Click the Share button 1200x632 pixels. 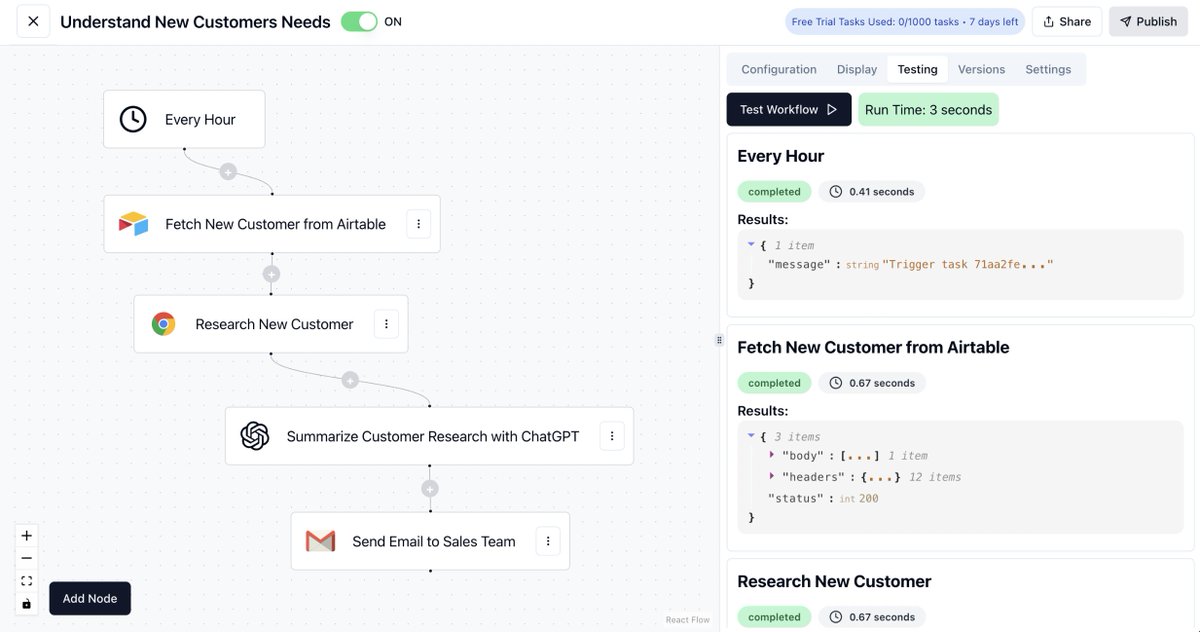point(1067,21)
